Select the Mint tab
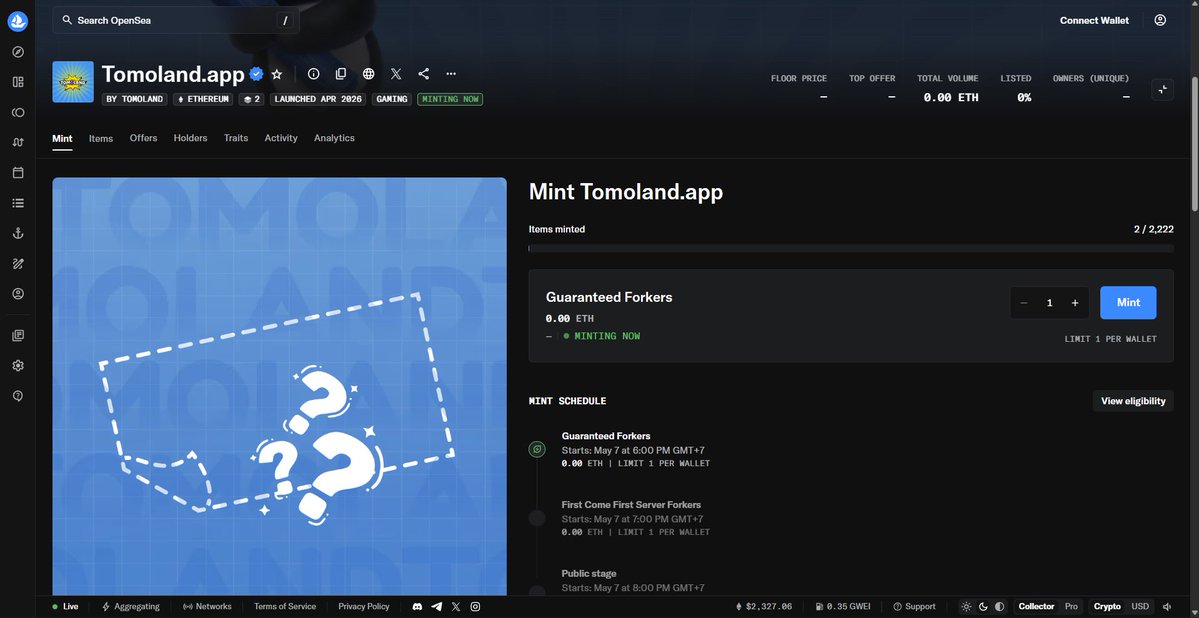 coord(62,138)
